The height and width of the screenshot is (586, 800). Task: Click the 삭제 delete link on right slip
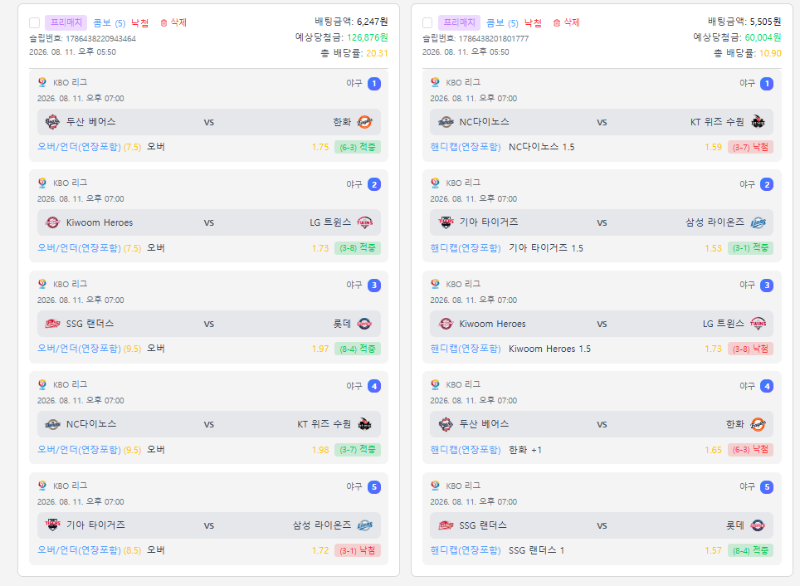[x=571, y=22]
